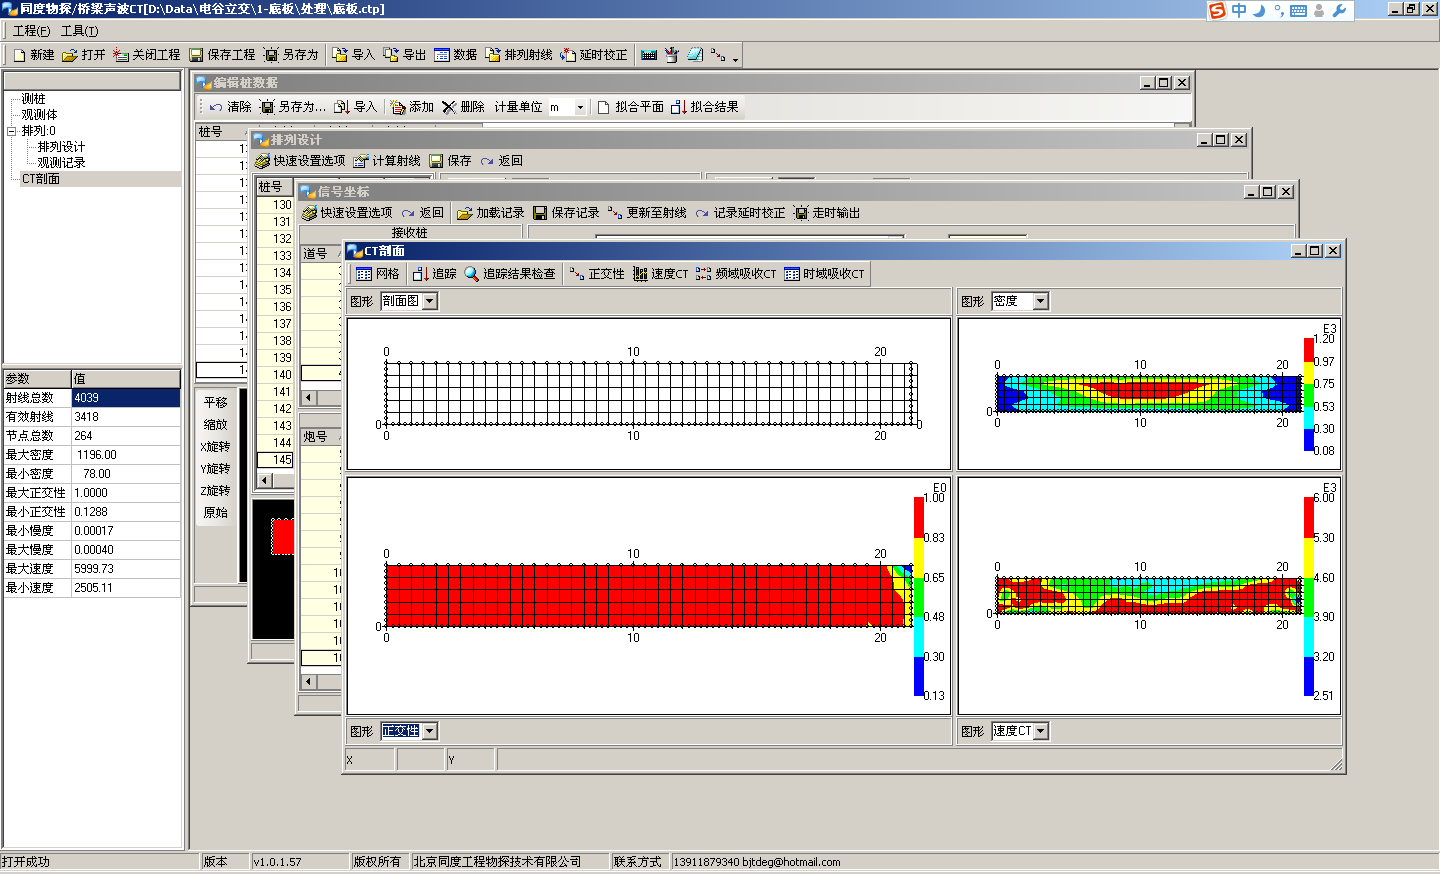Click 排列射线 in the main toolbar
Viewport: 1440px width, 874px height.
click(x=519, y=55)
